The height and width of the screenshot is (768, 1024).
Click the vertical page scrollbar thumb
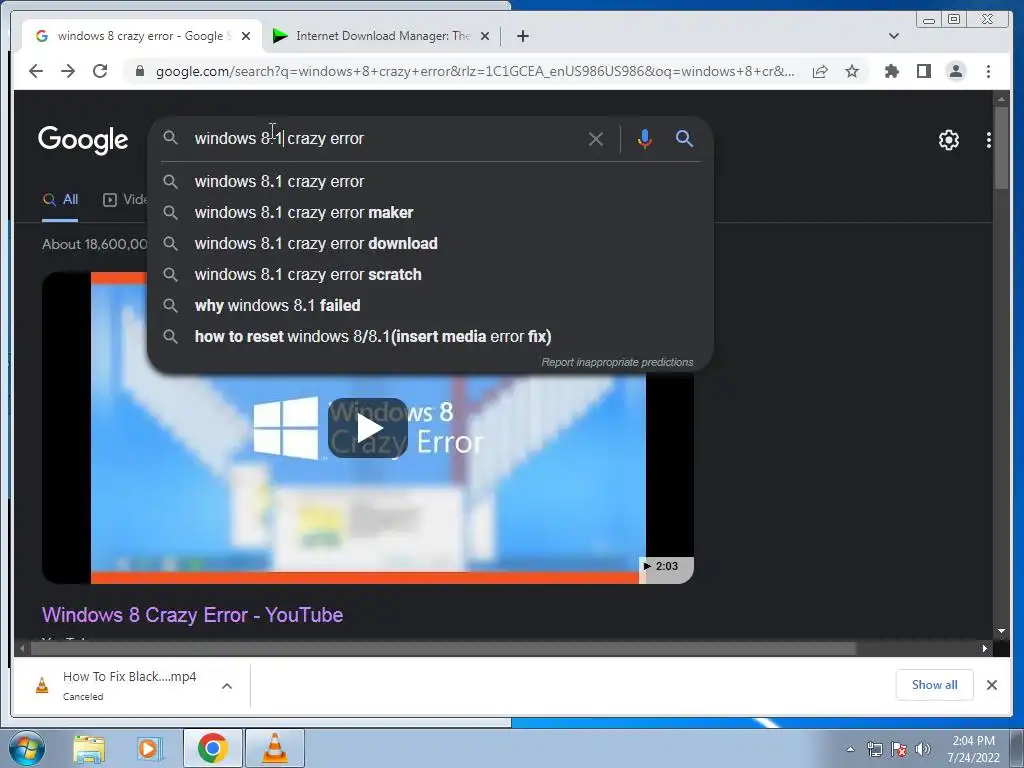point(1001,148)
